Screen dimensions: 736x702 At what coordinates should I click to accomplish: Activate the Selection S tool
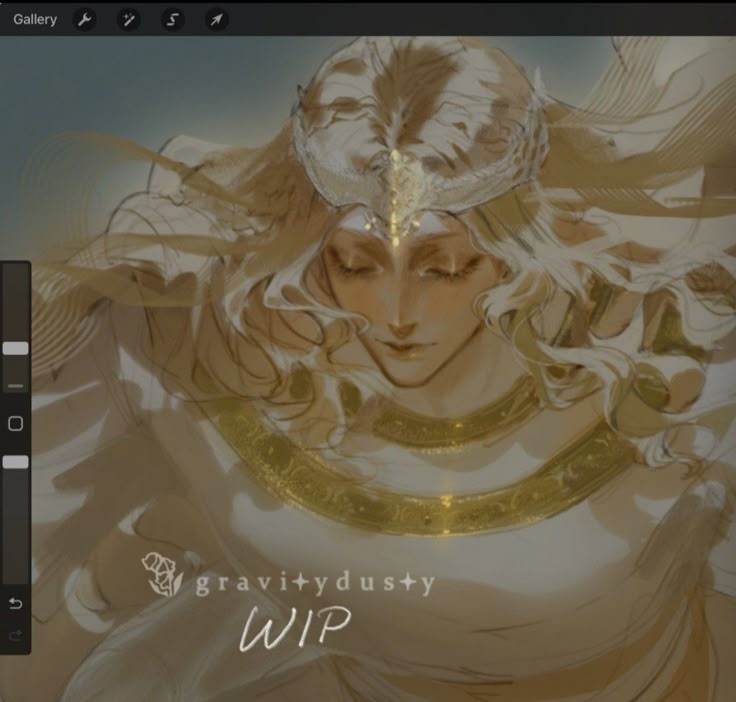(172, 20)
